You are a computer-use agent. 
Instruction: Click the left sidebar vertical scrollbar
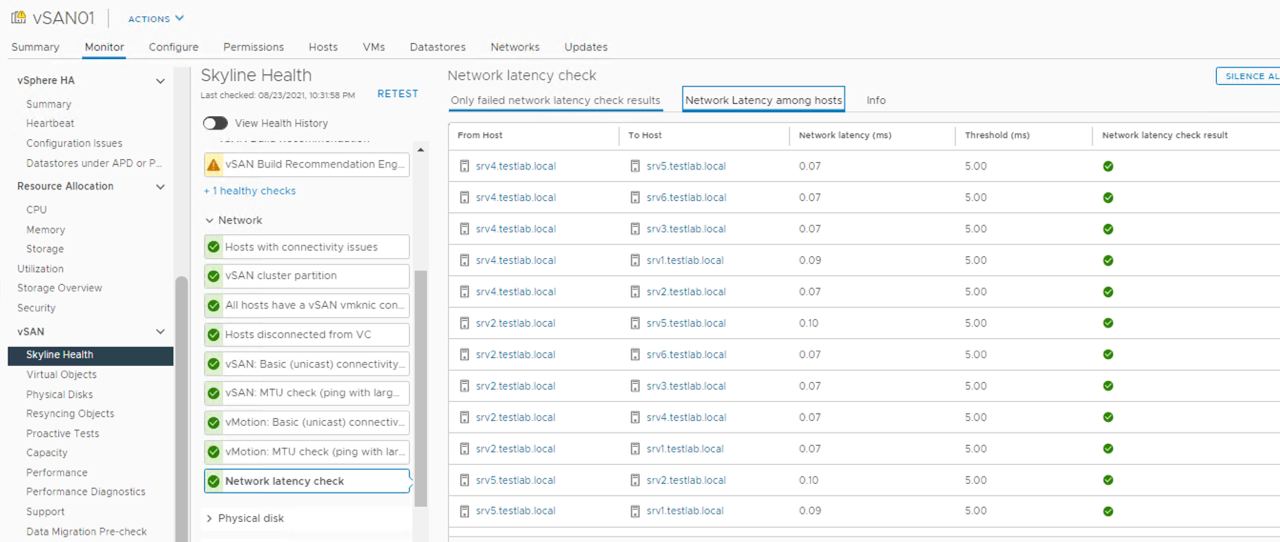181,408
